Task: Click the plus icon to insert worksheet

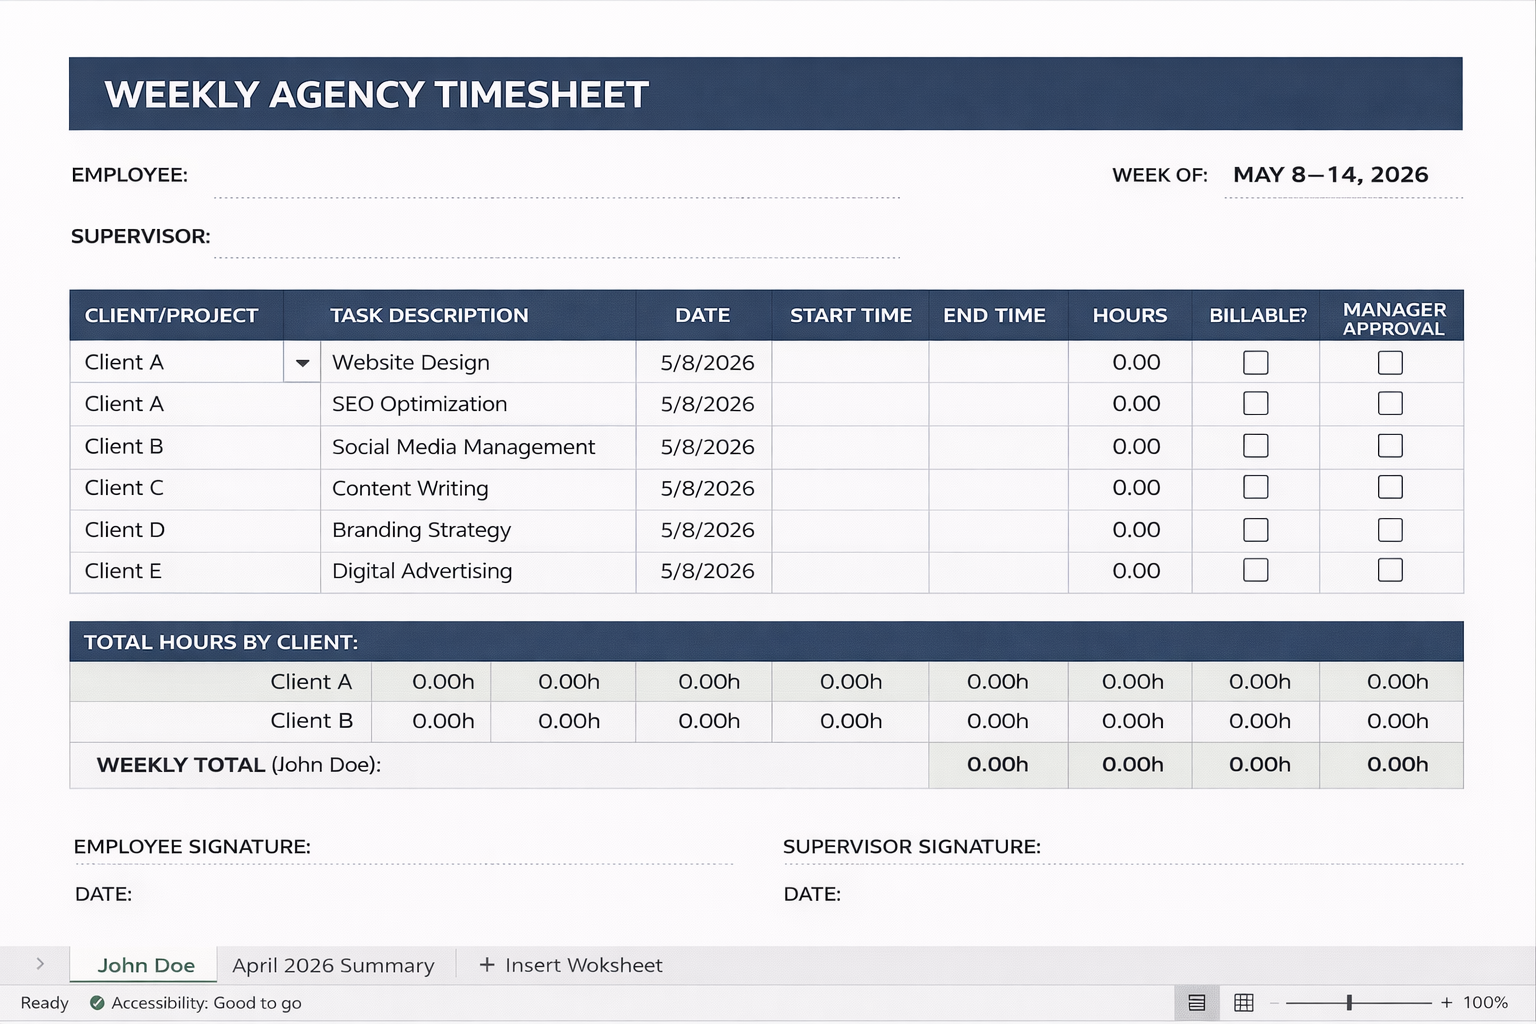Action: (x=487, y=965)
